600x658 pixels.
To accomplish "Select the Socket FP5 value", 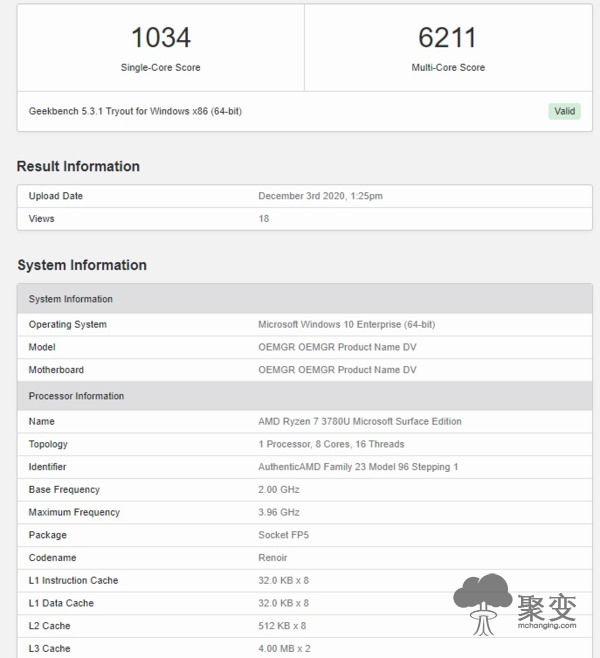I will (x=284, y=535).
